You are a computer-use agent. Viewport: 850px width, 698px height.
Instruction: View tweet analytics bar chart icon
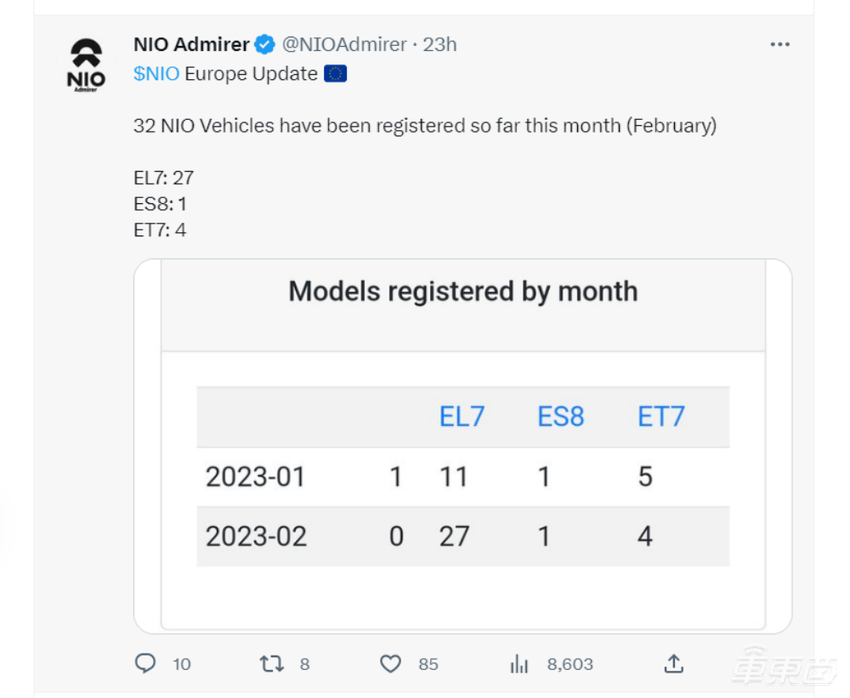519,663
